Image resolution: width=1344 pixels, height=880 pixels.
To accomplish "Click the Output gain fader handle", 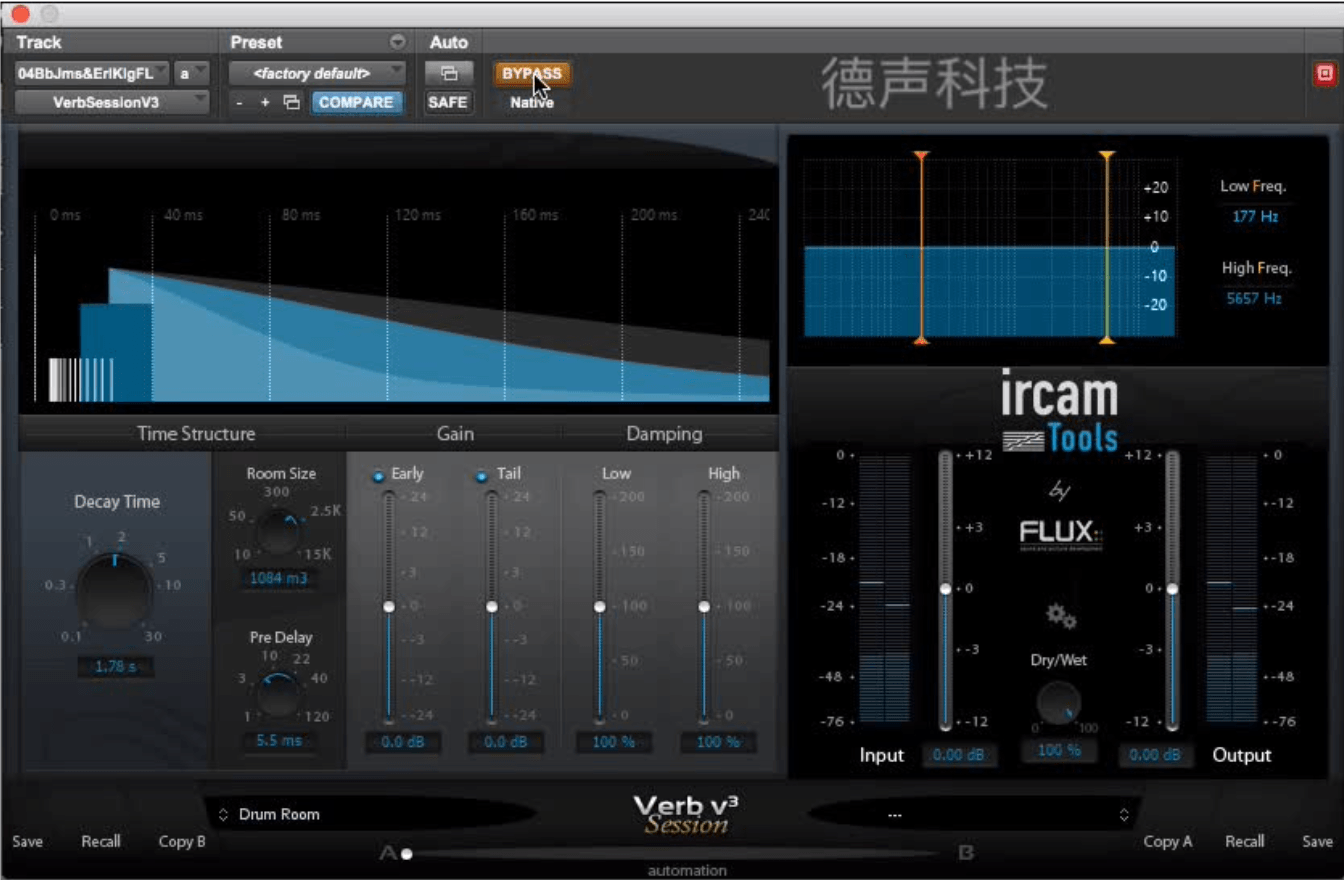I will [1172, 589].
